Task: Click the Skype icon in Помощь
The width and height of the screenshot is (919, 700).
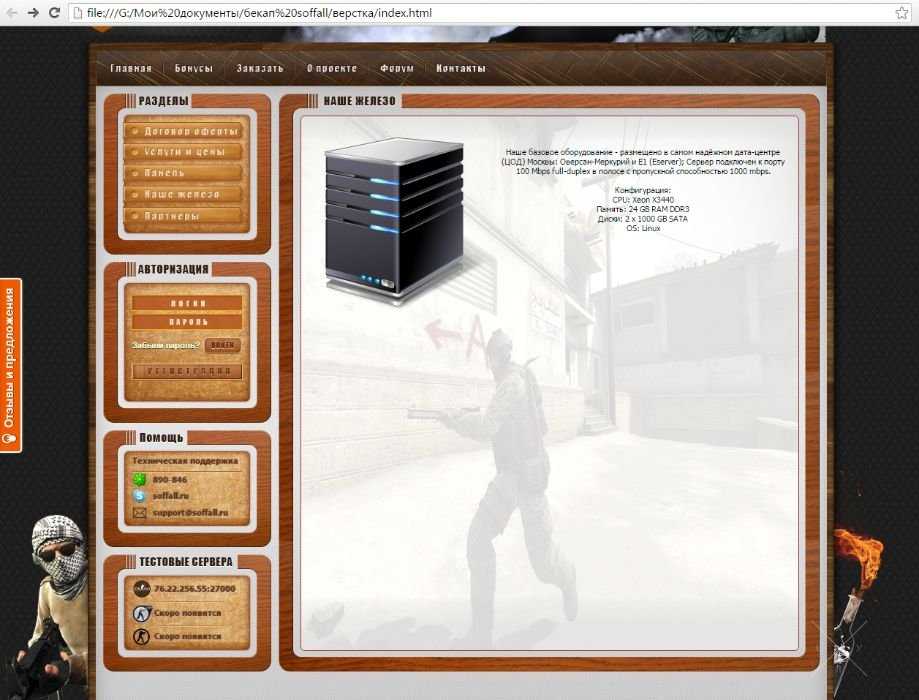Action: [x=139, y=496]
